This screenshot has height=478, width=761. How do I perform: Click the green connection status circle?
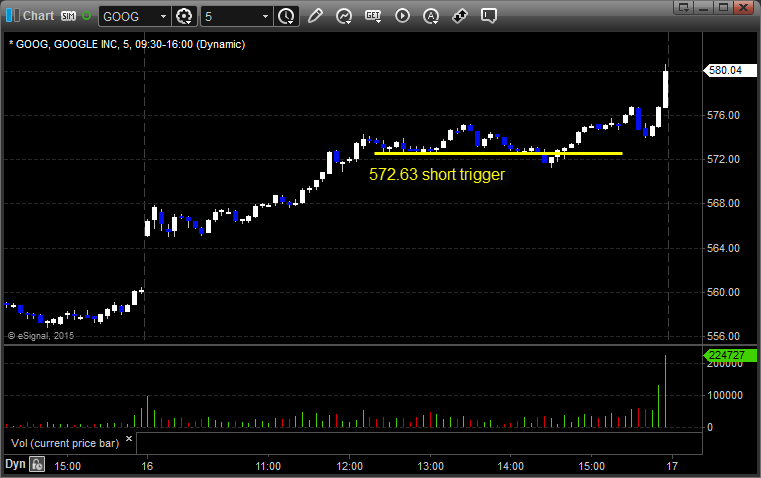point(86,16)
